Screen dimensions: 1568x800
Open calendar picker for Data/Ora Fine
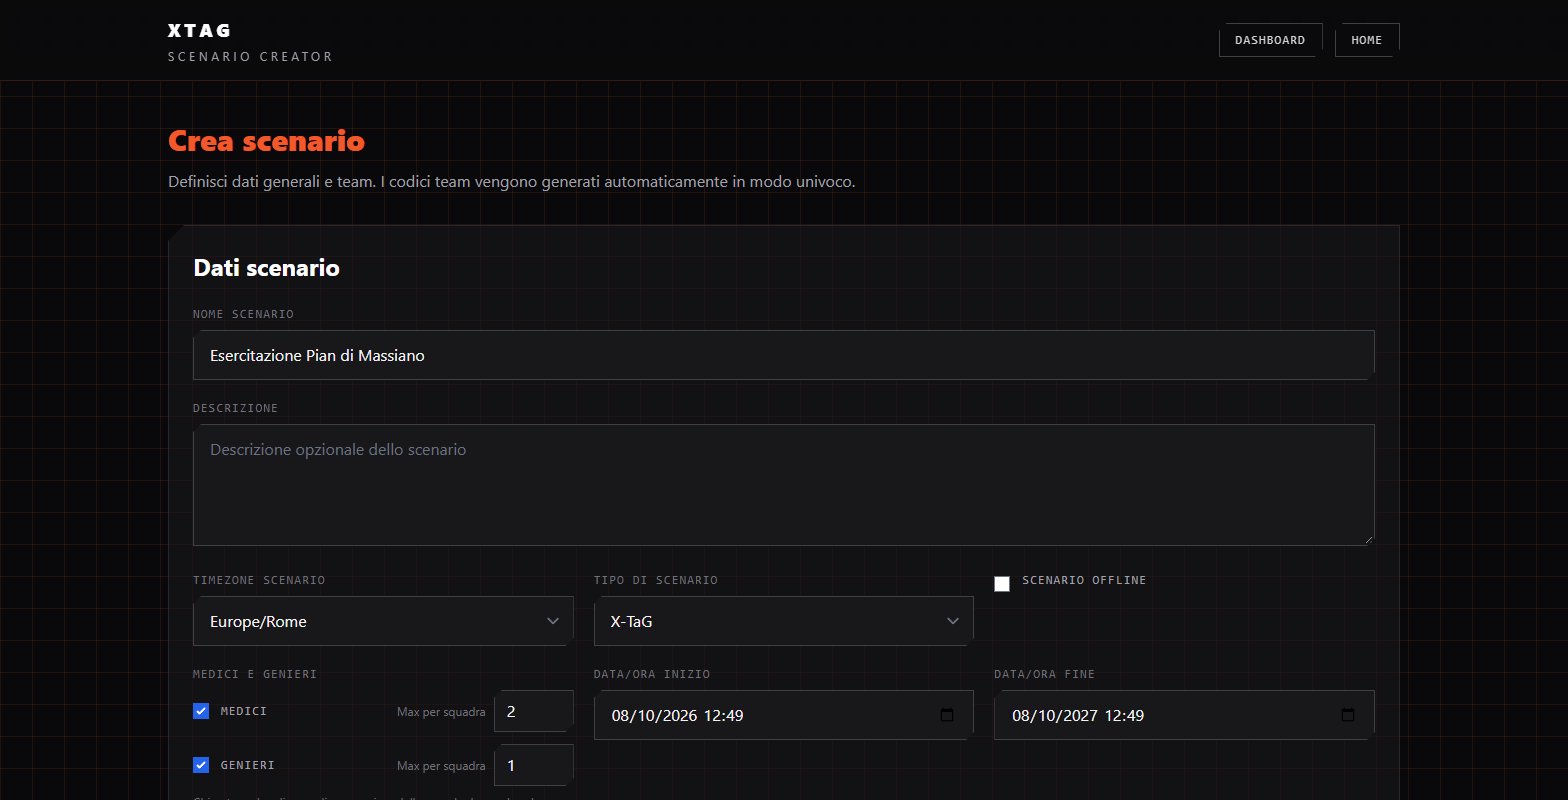point(1347,715)
